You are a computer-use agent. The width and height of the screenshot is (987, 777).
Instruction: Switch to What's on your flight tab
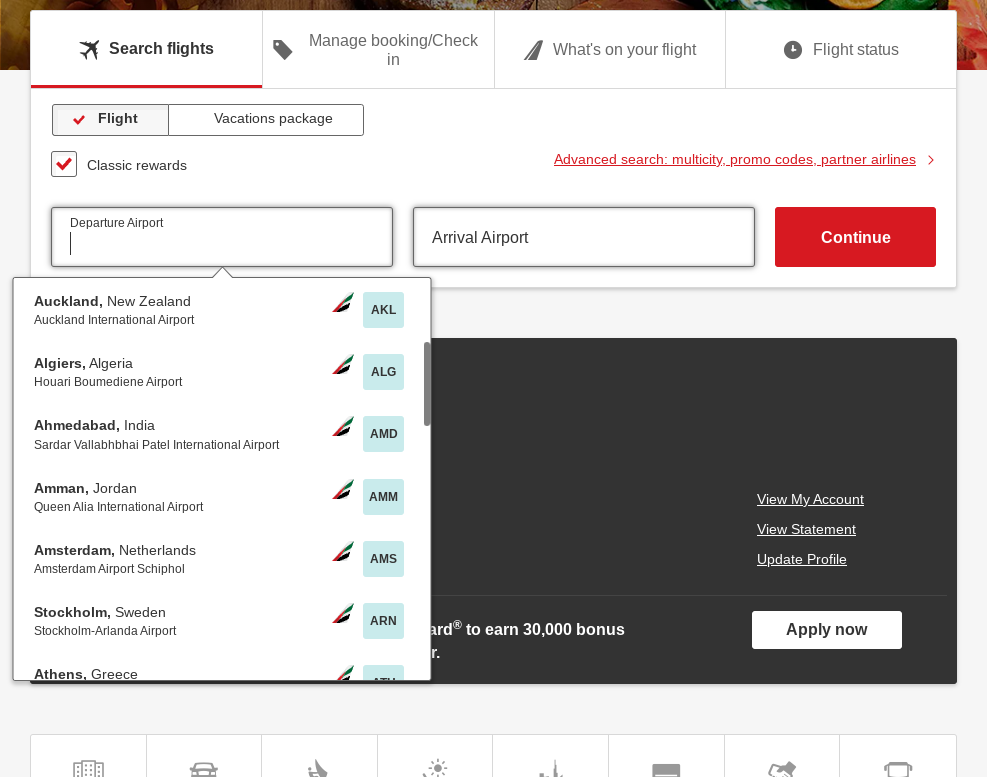point(610,49)
